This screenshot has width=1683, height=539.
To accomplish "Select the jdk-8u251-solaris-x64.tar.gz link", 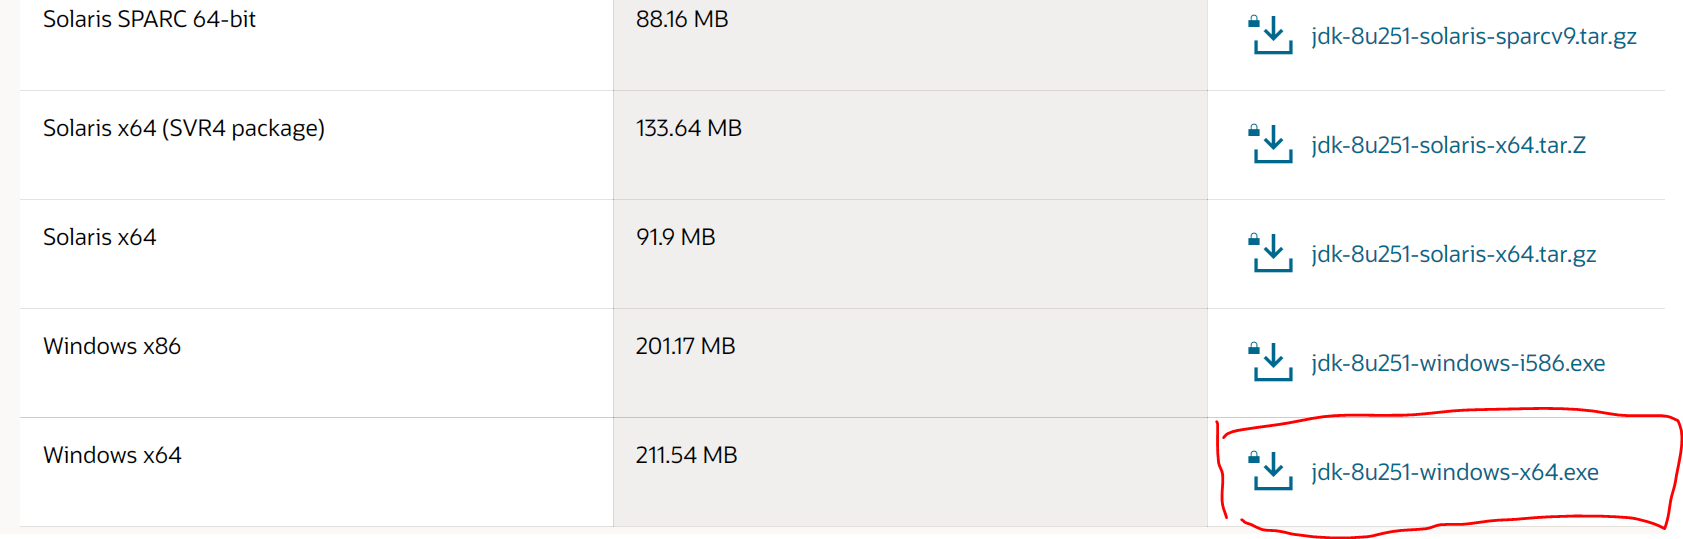I will tap(1453, 254).
